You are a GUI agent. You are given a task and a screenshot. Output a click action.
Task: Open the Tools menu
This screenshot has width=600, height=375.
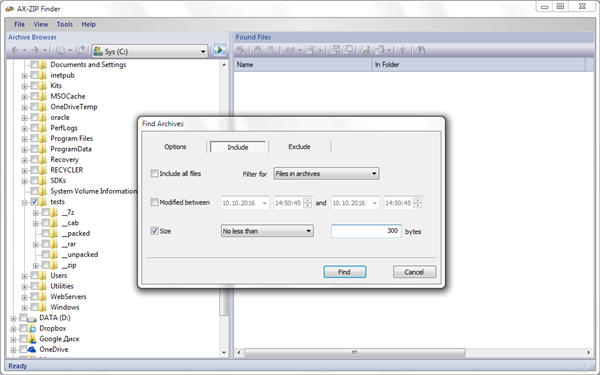pos(65,24)
